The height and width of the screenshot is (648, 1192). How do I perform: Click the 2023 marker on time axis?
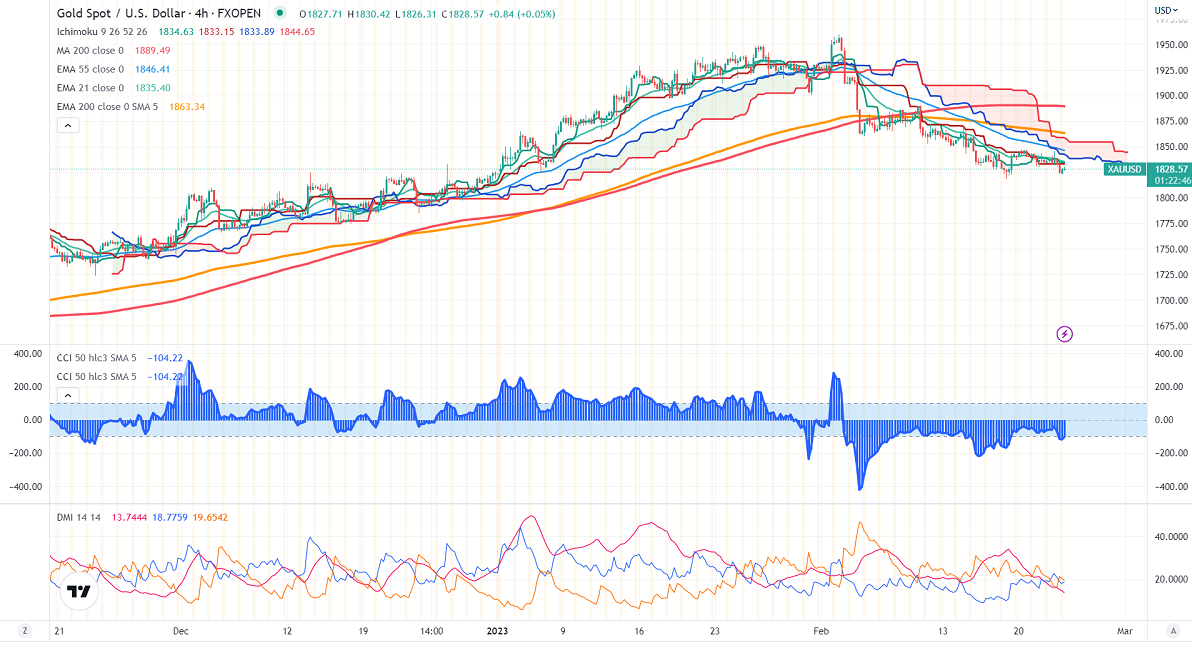coord(497,631)
